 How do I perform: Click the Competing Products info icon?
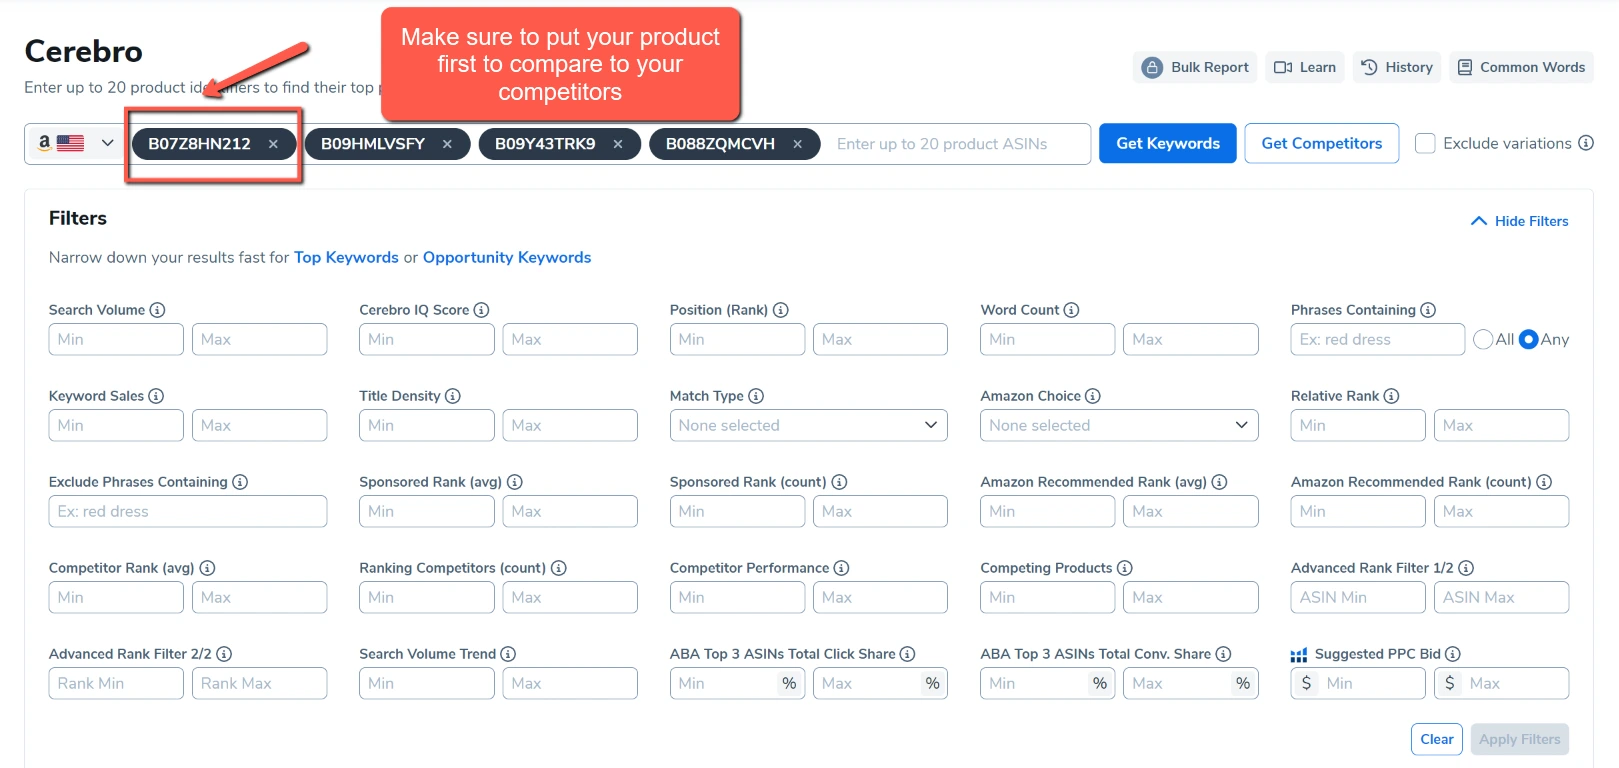pos(1125,568)
